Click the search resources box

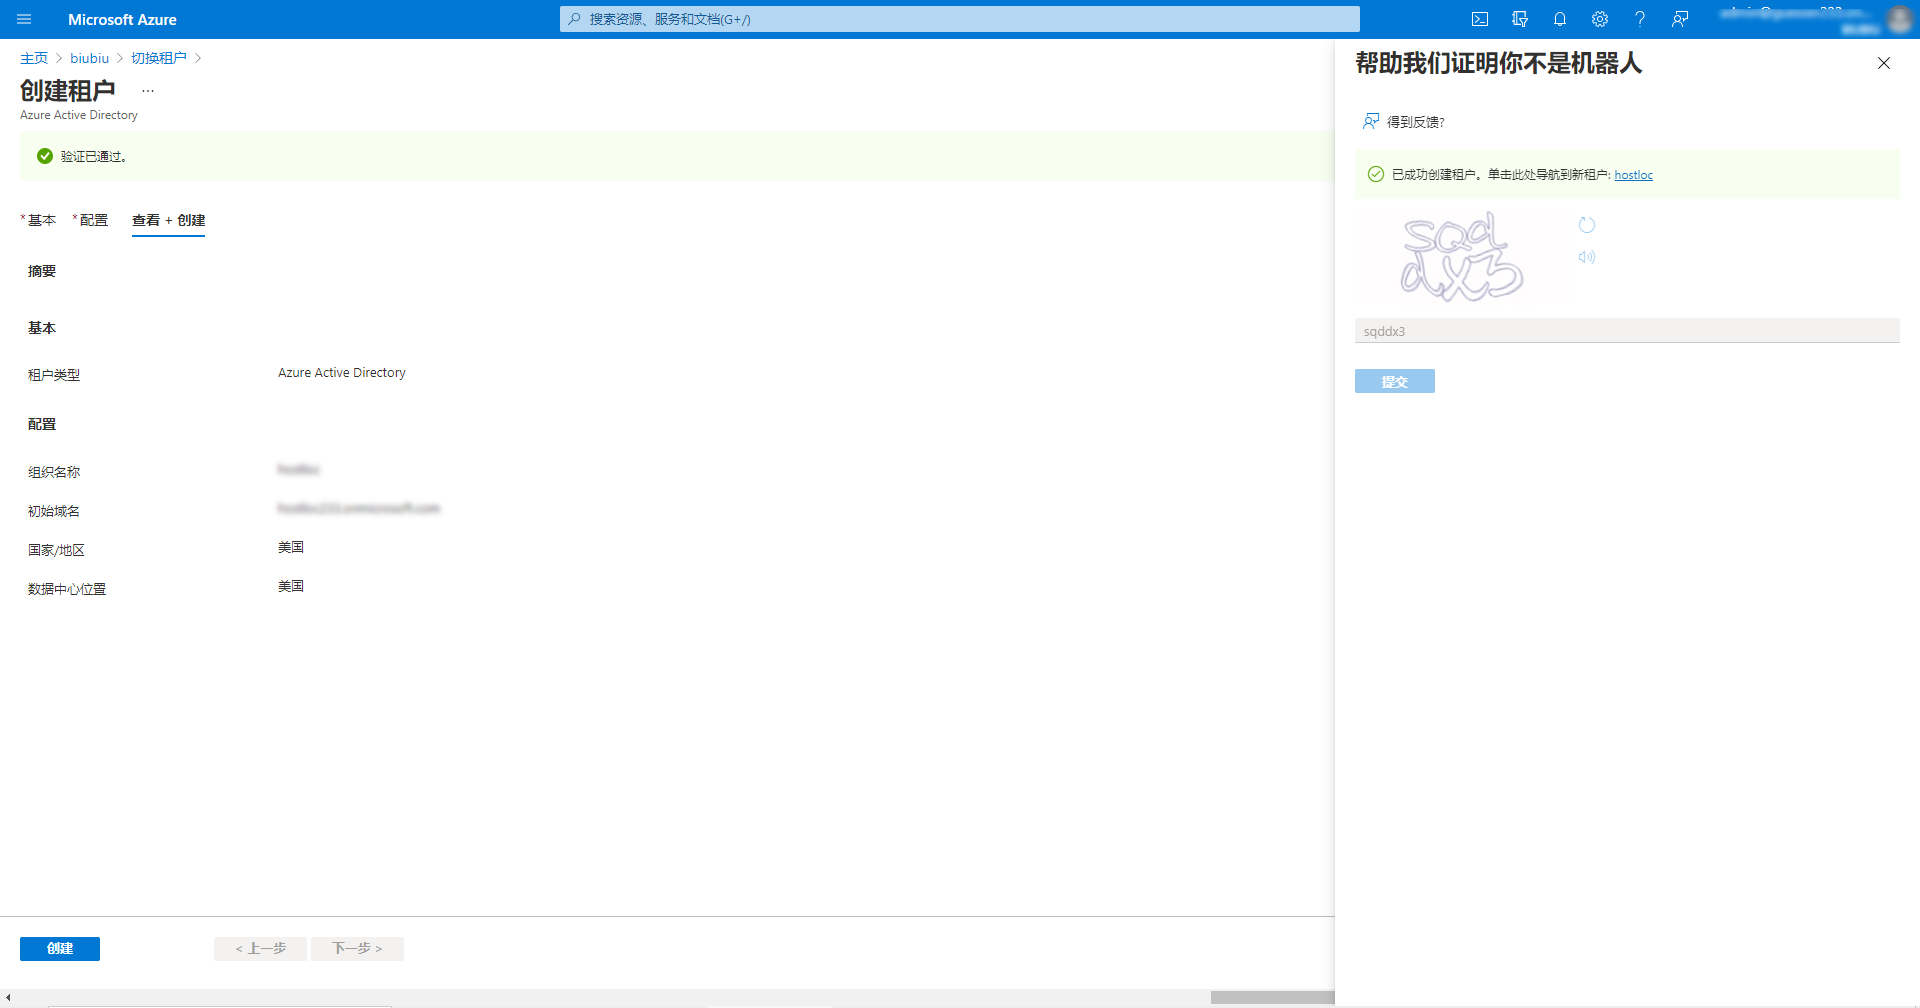(x=960, y=19)
